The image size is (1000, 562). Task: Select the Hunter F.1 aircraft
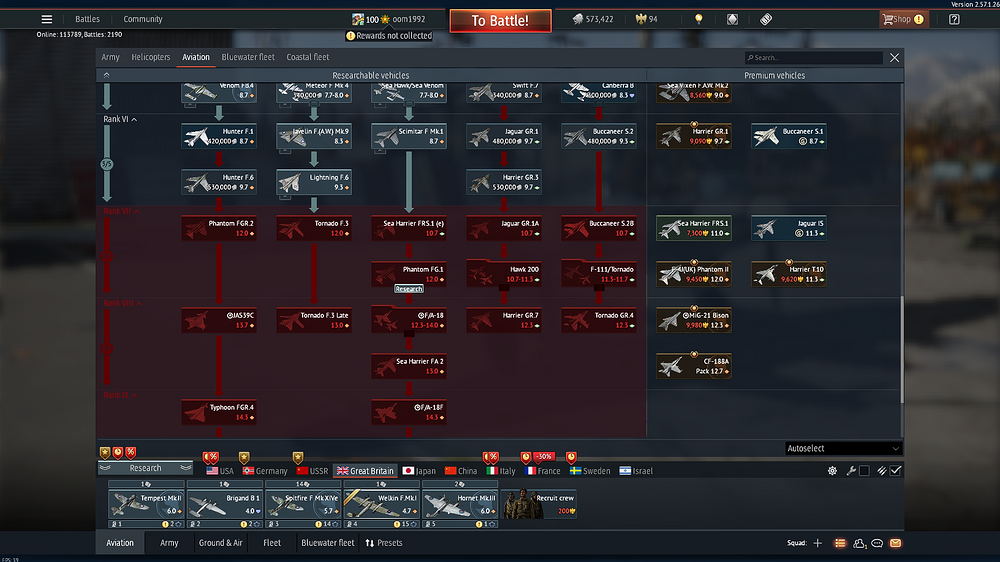[219, 136]
